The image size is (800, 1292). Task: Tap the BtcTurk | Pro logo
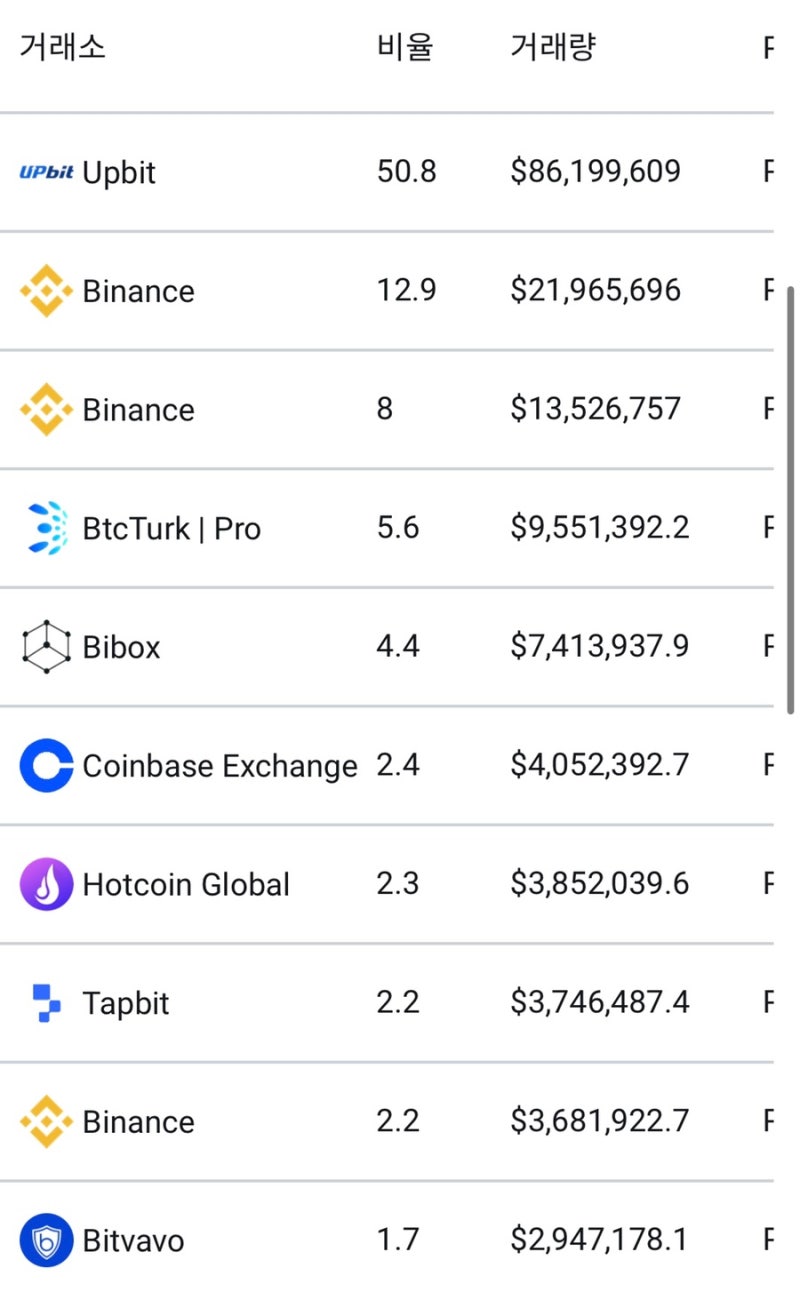pyautogui.click(x=46, y=528)
